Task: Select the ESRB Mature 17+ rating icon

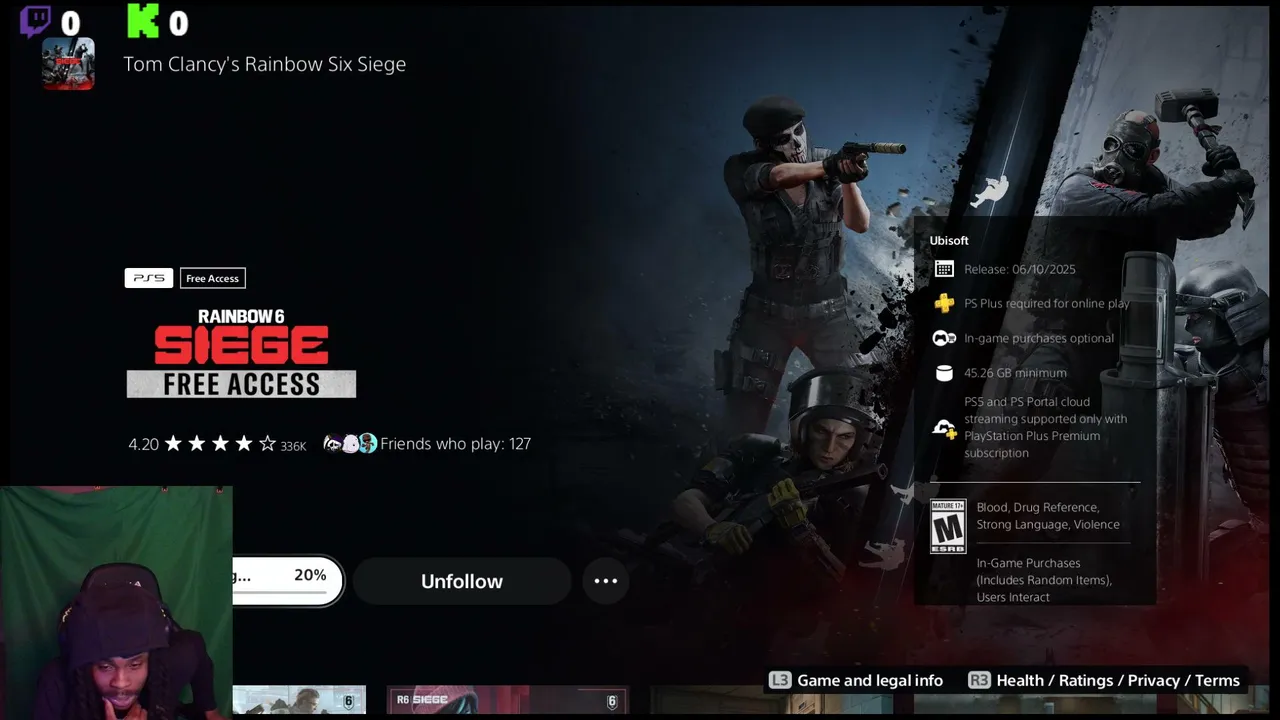Action: [x=948, y=526]
